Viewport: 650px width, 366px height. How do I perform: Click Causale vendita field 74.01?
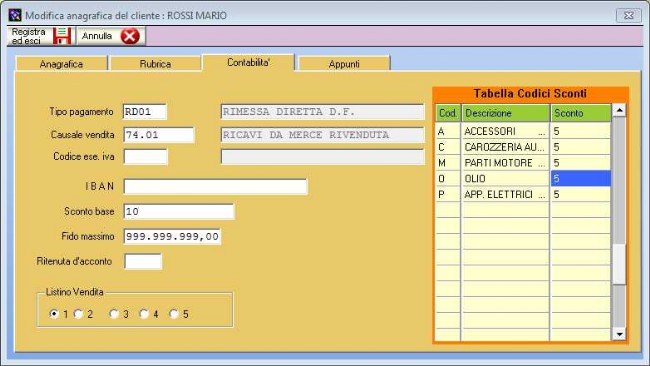(x=159, y=135)
